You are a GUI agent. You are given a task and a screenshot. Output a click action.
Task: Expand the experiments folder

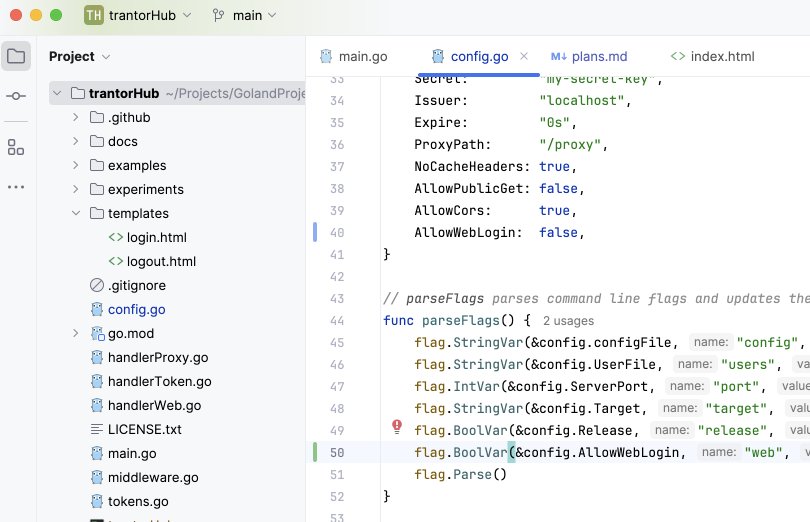75,189
